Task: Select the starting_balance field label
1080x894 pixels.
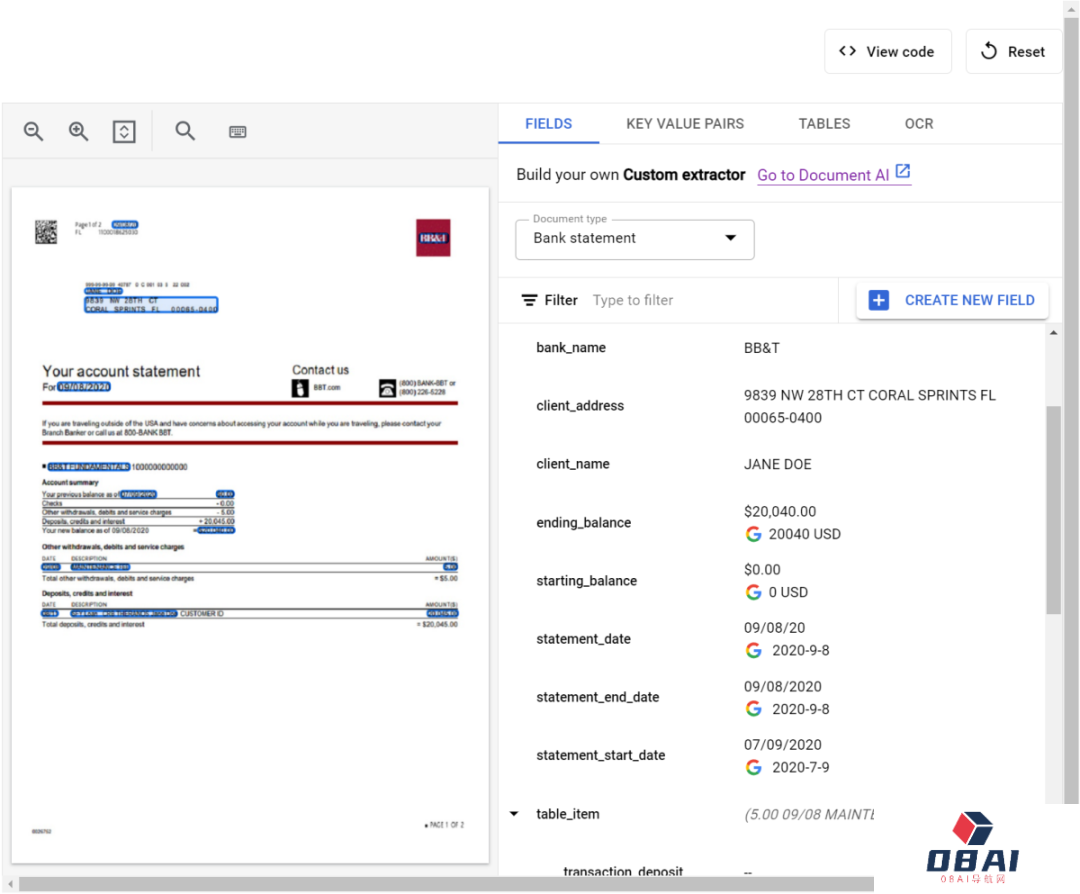Action: (586, 581)
